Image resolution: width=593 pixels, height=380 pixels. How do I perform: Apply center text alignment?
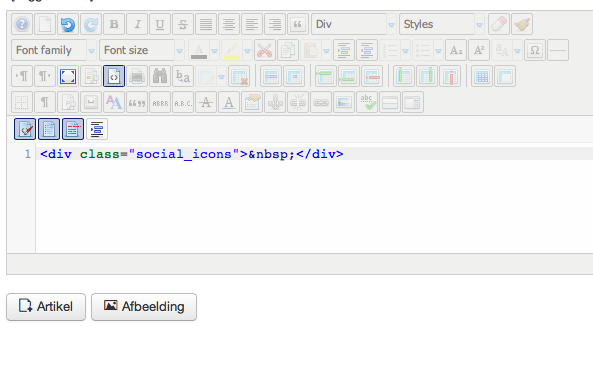pos(229,25)
